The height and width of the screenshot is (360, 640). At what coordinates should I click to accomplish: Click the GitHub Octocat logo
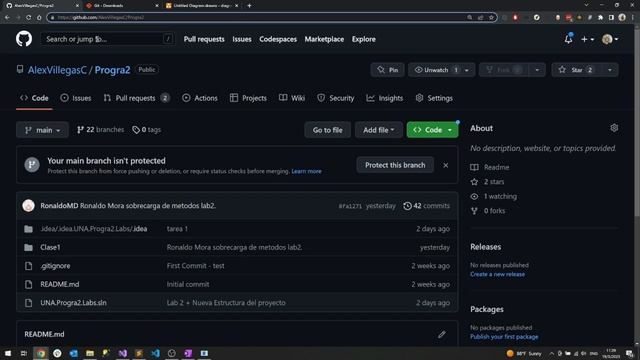pos(24,39)
